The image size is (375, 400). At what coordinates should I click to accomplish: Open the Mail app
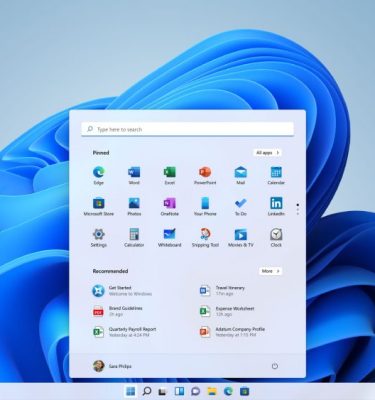click(240, 176)
